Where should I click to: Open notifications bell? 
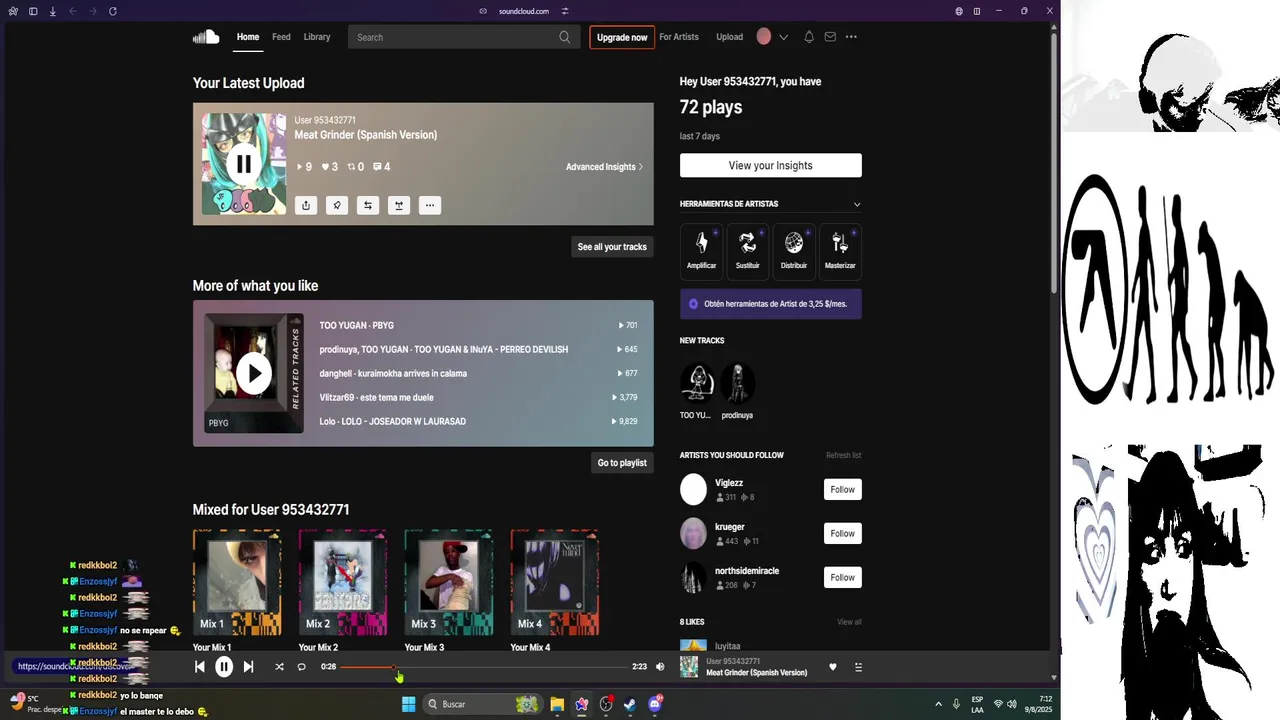809,37
